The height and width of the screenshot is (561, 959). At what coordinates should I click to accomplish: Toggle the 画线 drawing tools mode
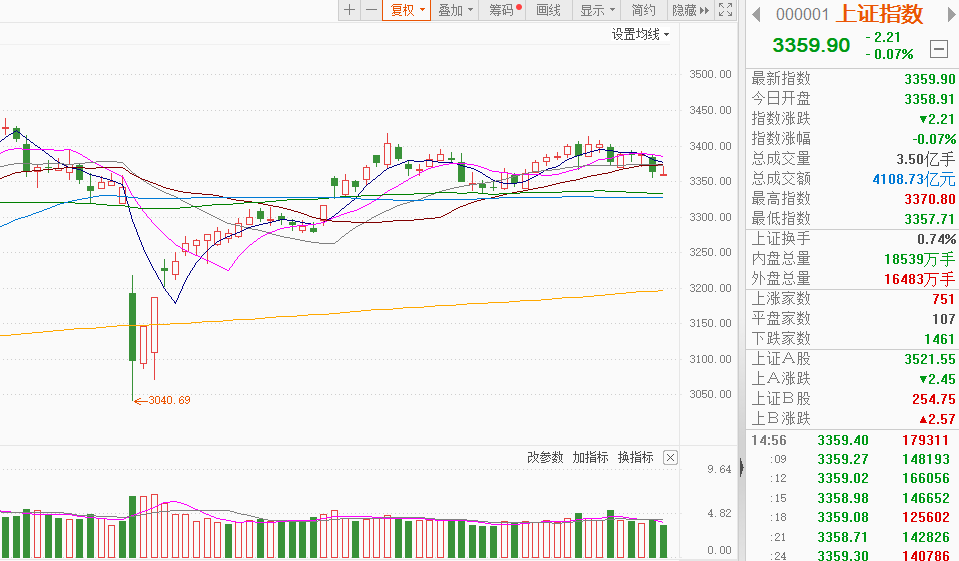click(549, 10)
